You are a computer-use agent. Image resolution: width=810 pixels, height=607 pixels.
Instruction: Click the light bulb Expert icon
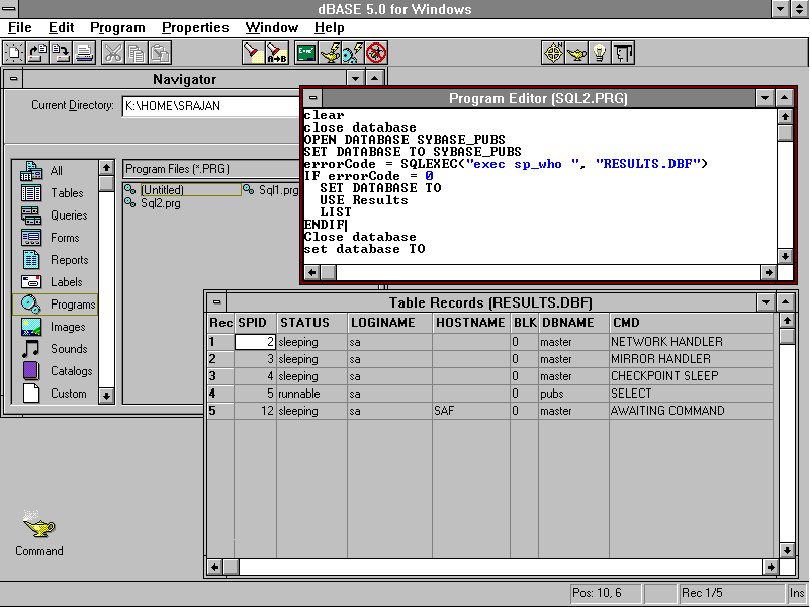point(600,53)
